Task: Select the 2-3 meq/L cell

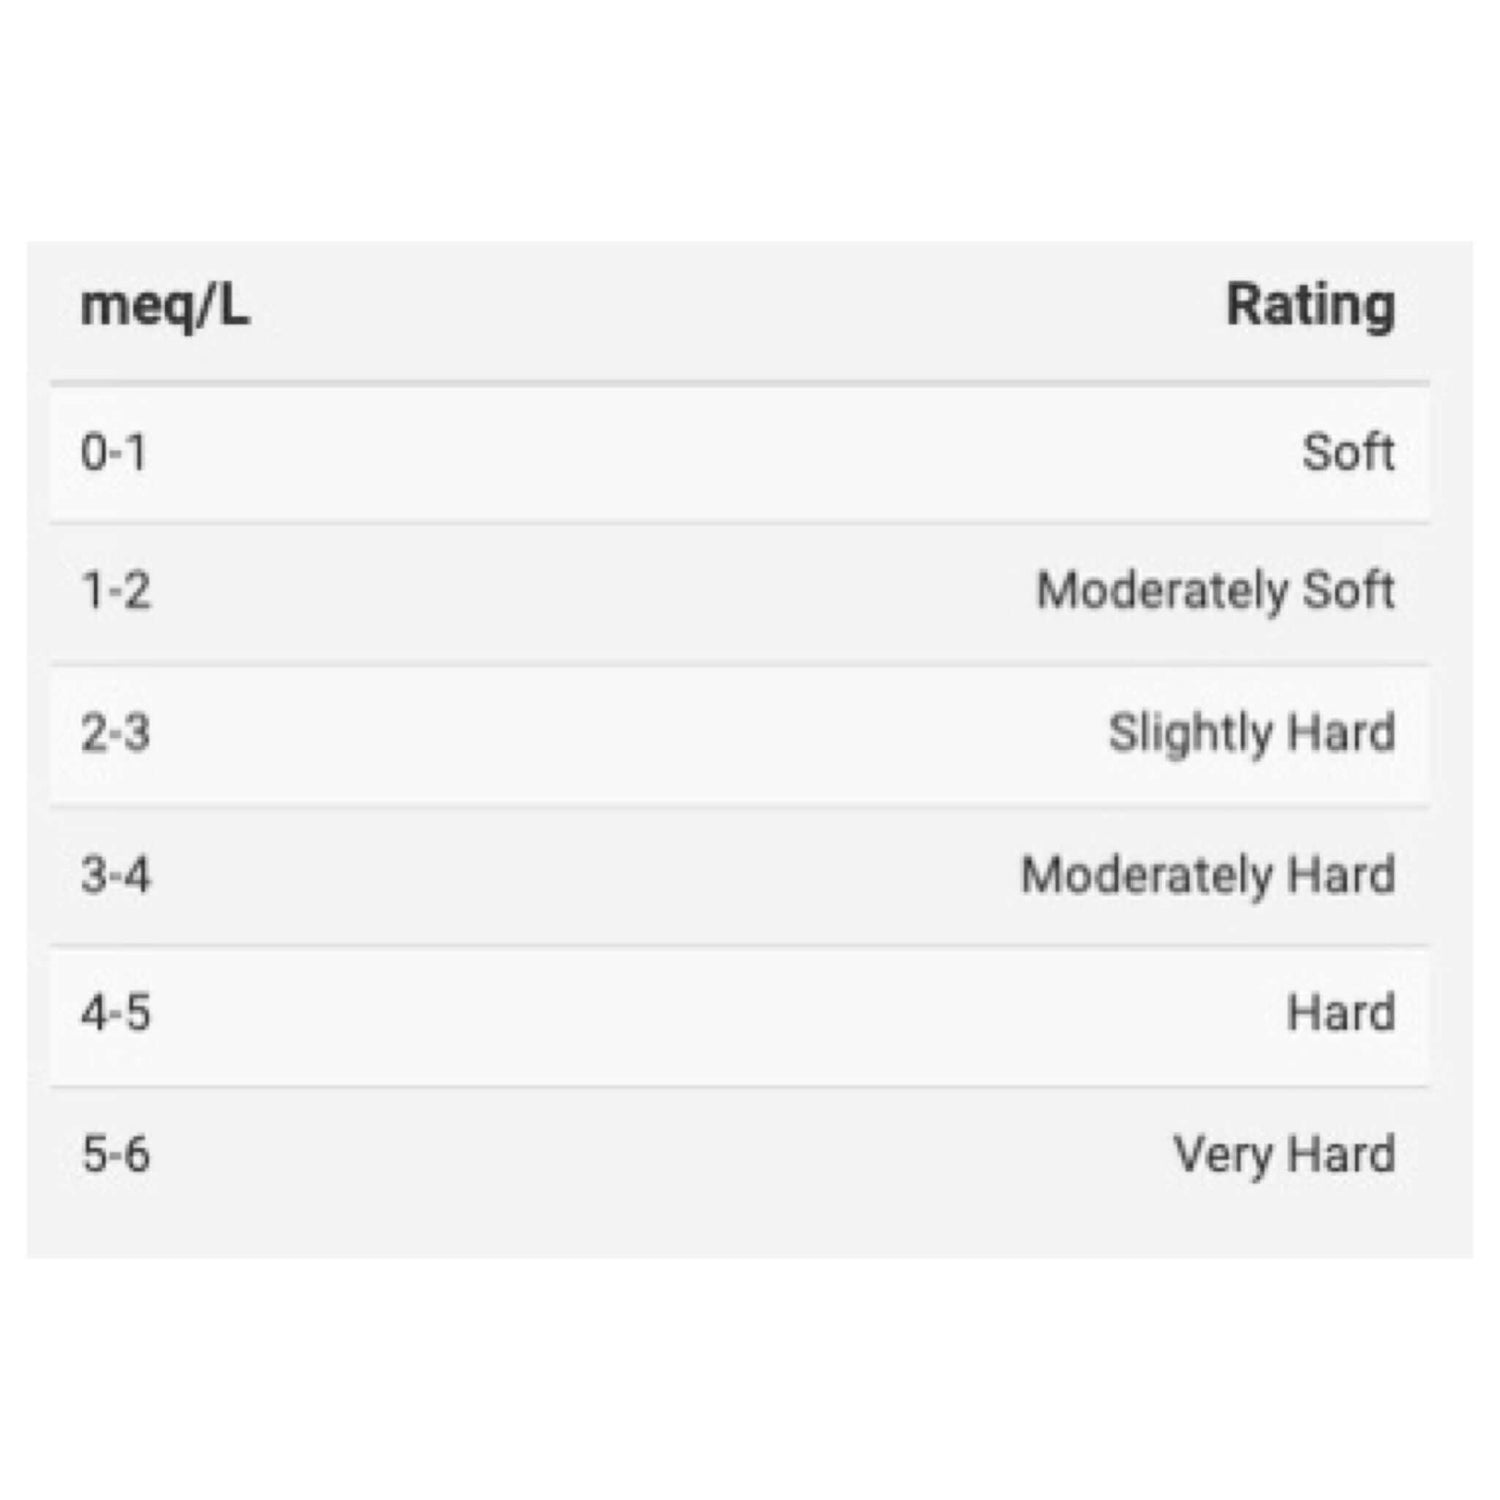Action: (x=116, y=733)
